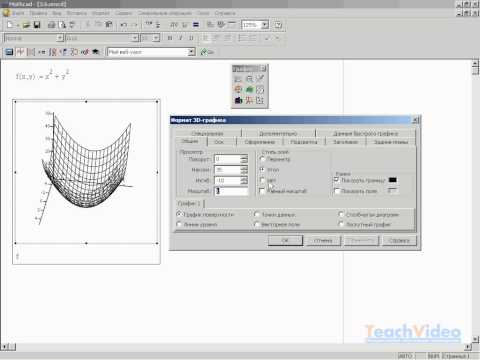Click the Print icon in the toolbar
Viewport: 480px width, 360px height.
tap(51, 25)
